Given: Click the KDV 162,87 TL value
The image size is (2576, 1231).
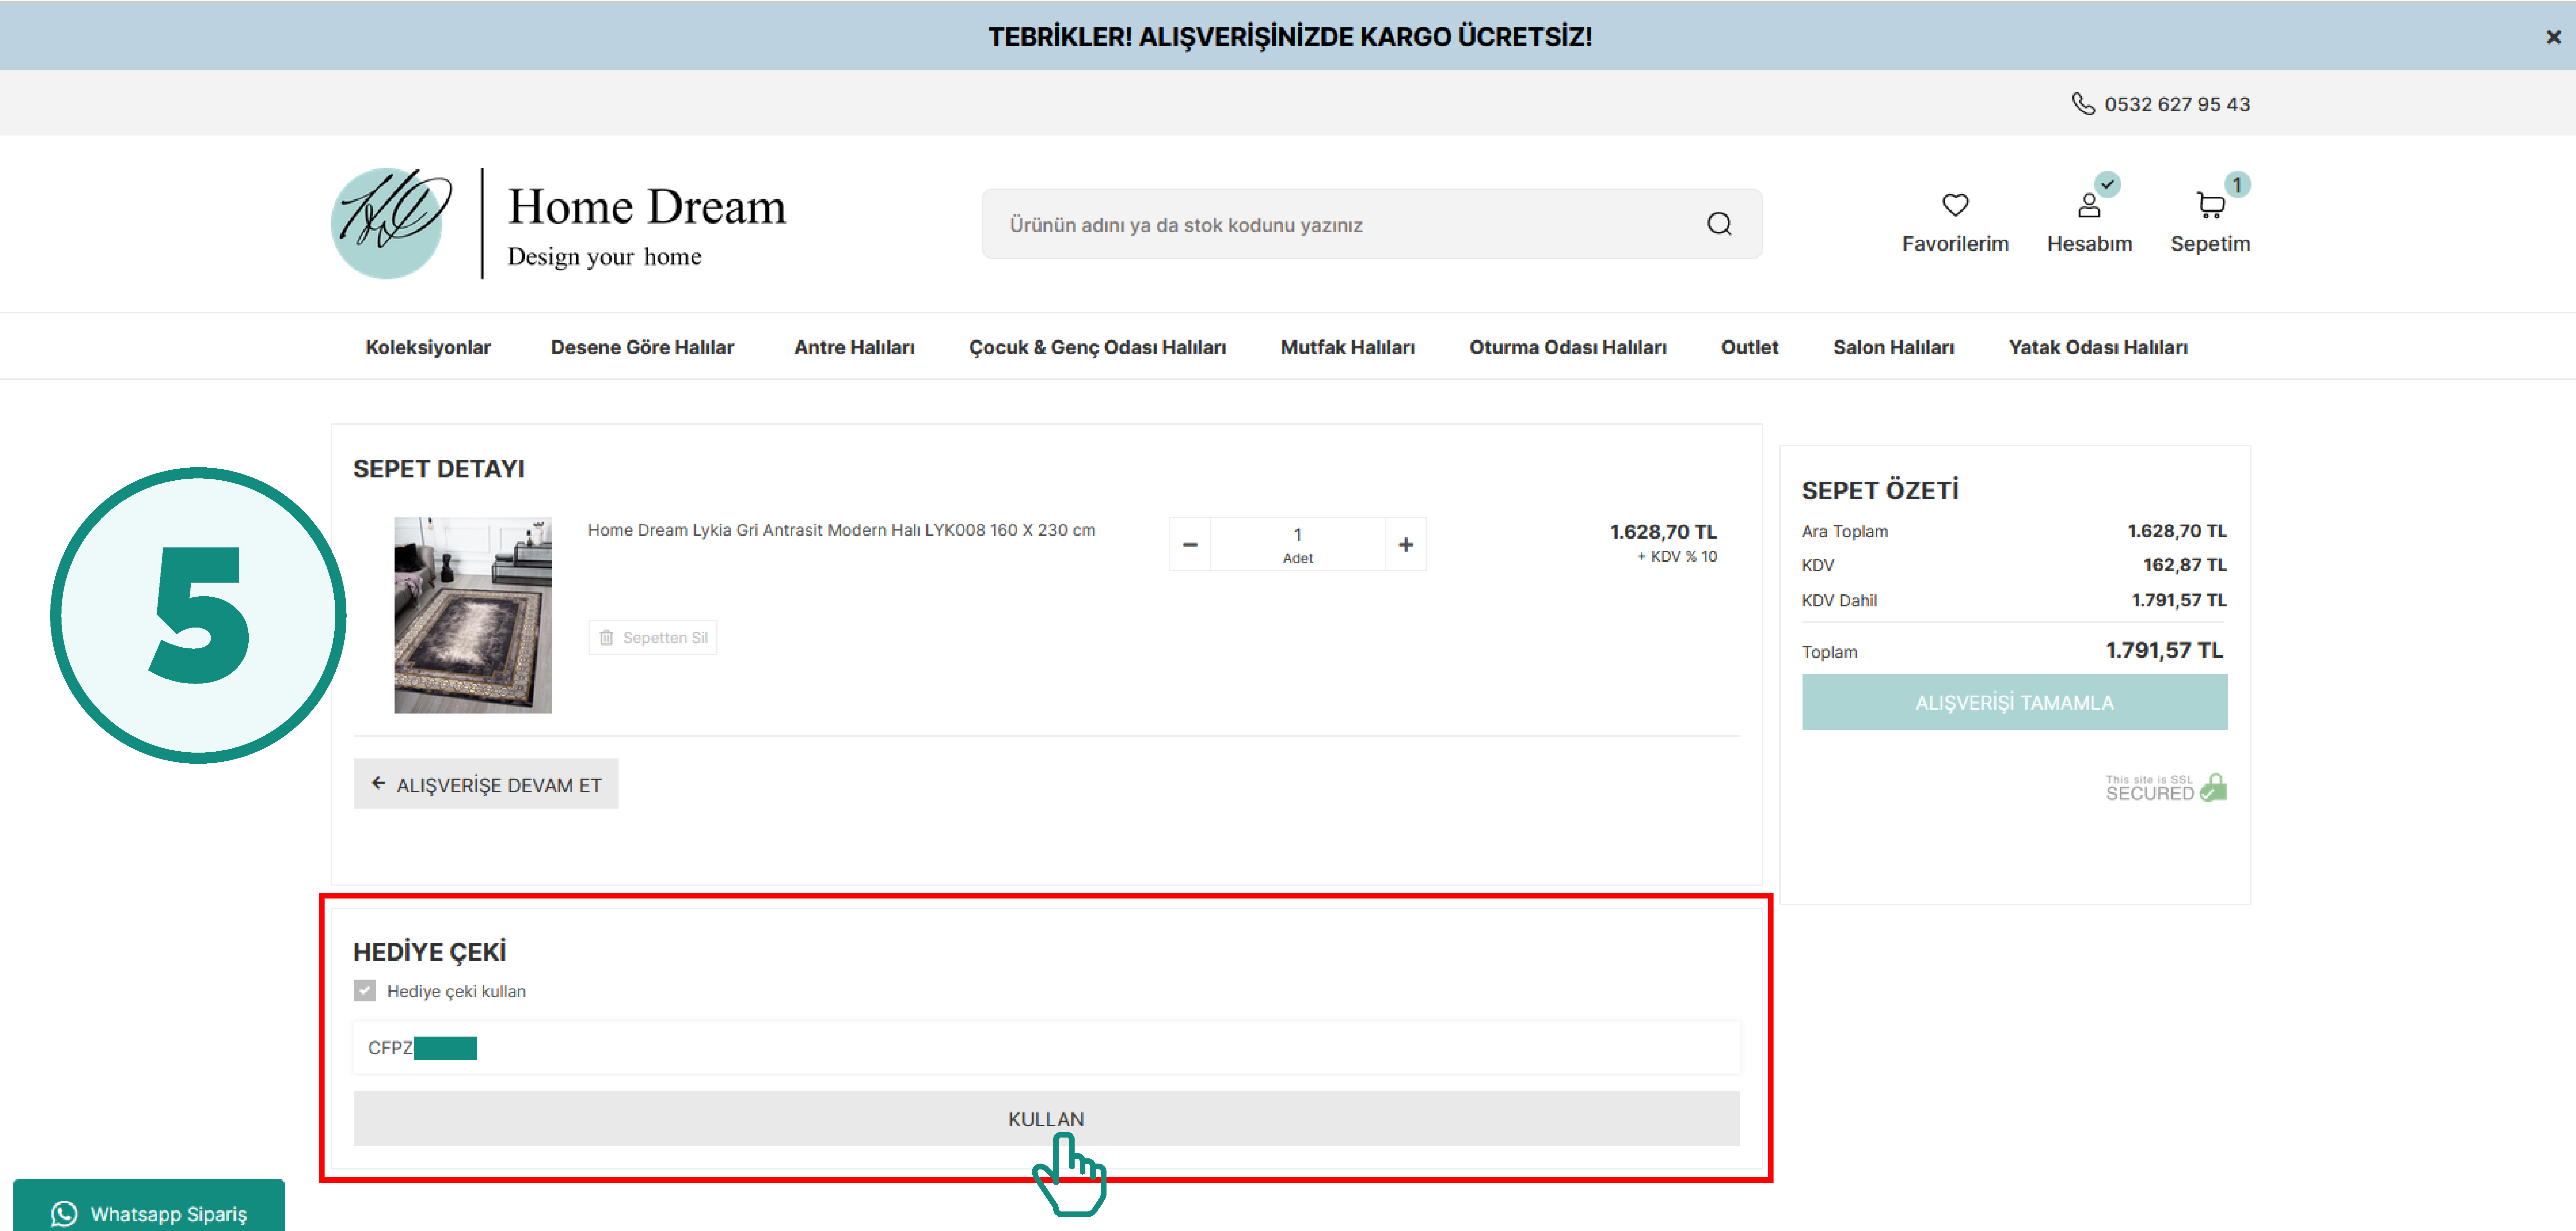Looking at the screenshot, I should point(2185,565).
